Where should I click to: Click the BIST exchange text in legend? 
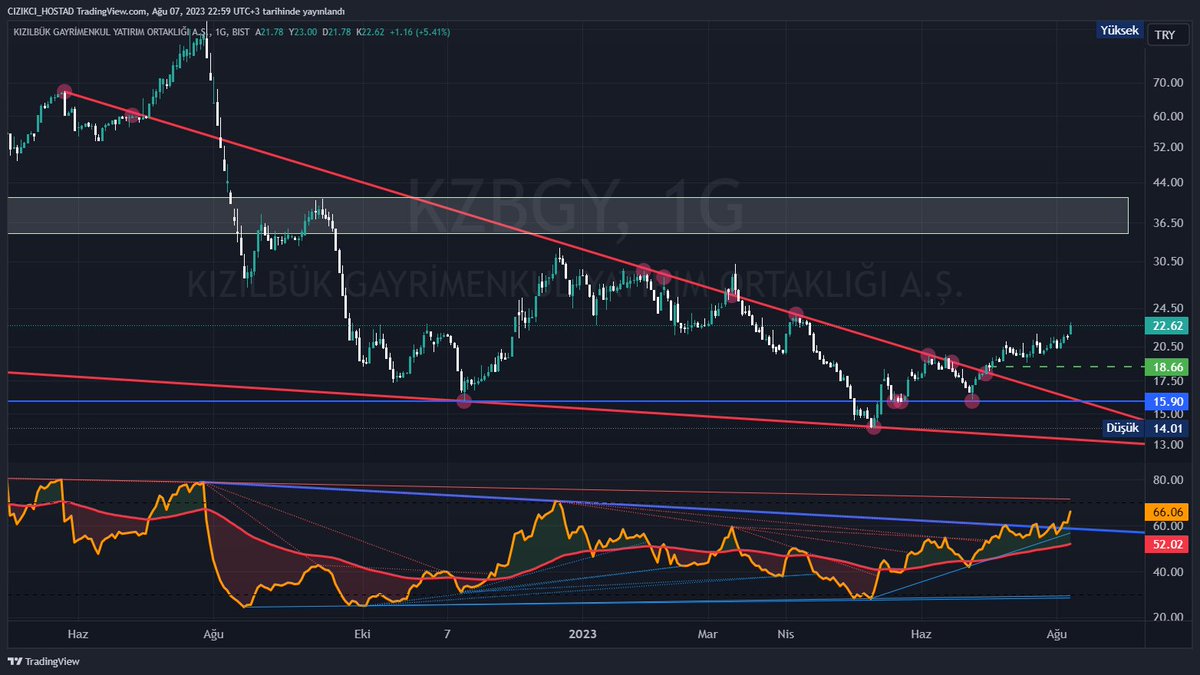coord(242,32)
